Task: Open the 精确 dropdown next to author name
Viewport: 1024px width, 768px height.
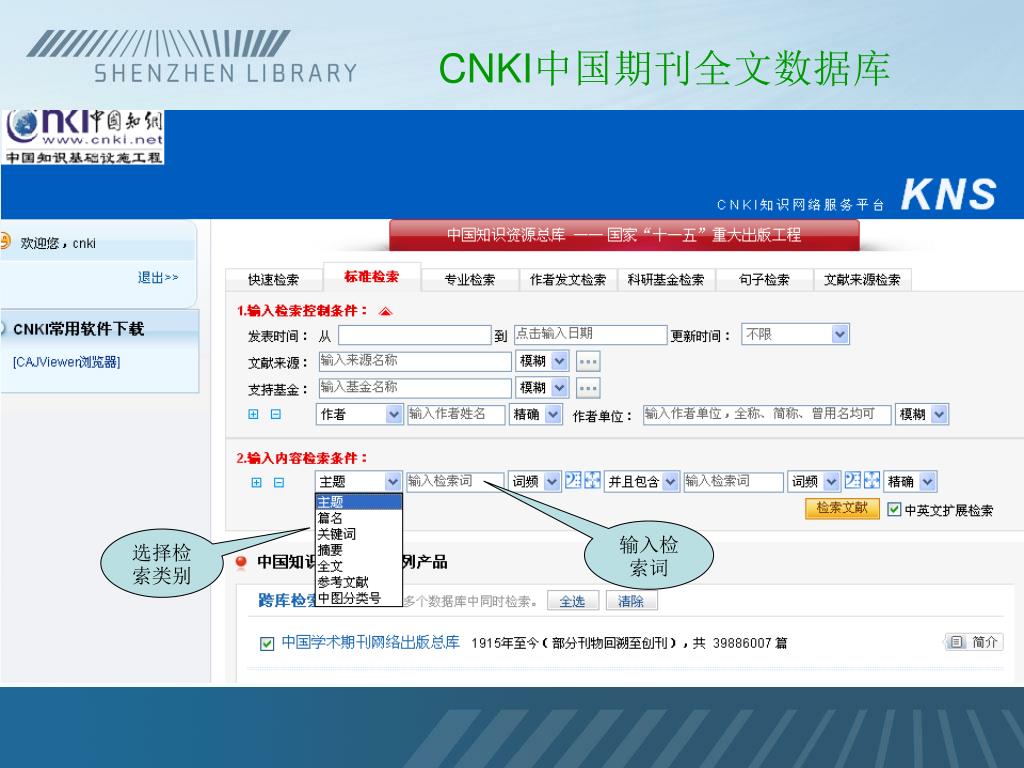Action: tap(536, 414)
